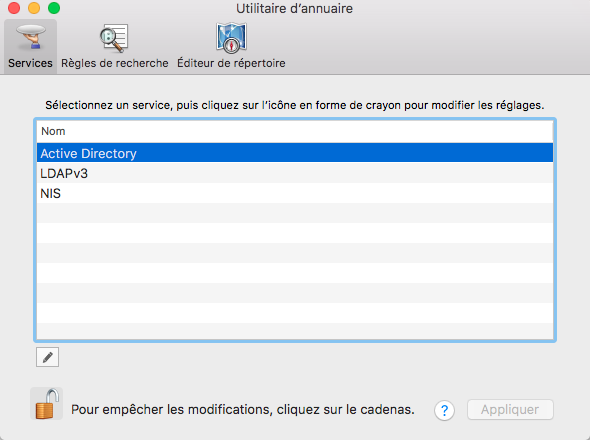
Task: Open the Éditeur de répertoire map icon
Action: click(x=231, y=38)
